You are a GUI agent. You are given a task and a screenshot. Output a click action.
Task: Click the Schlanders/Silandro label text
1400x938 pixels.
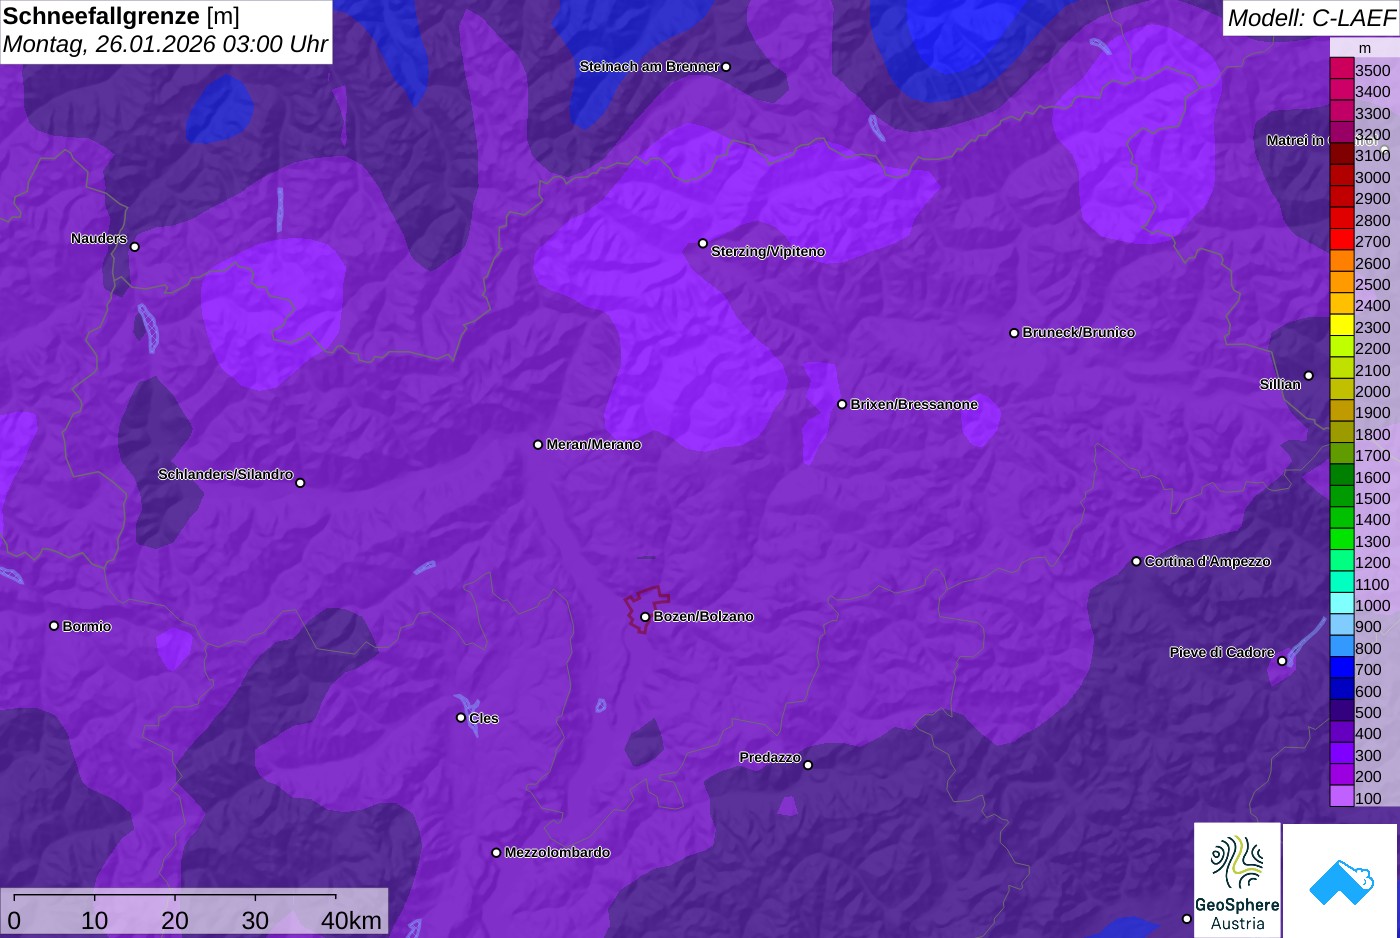[x=226, y=475]
